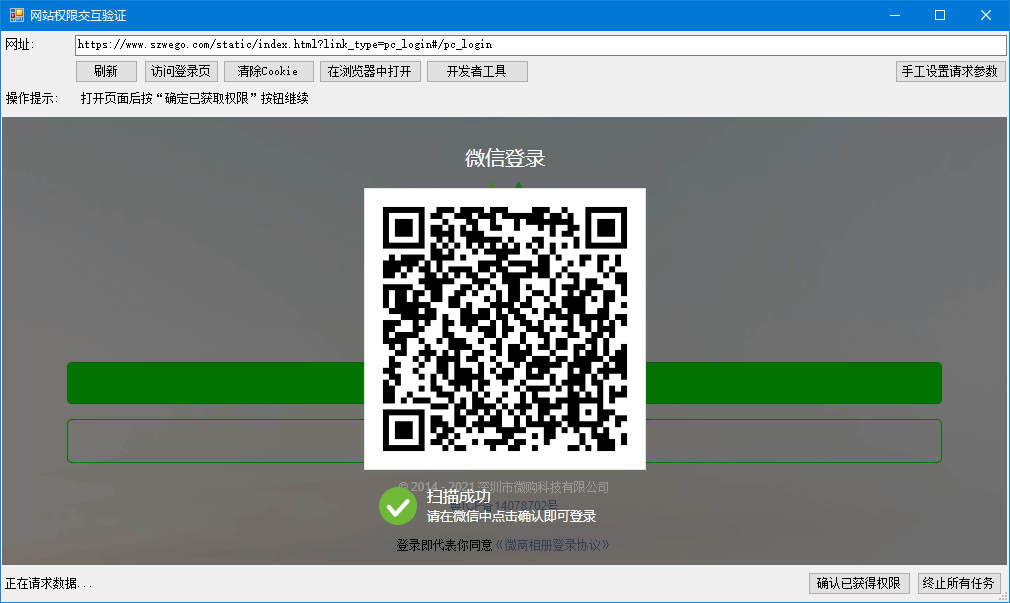Image resolution: width=1010 pixels, height=603 pixels.
Task: Maximize the 网站权限交互验证 window
Action: pyautogui.click(x=940, y=15)
